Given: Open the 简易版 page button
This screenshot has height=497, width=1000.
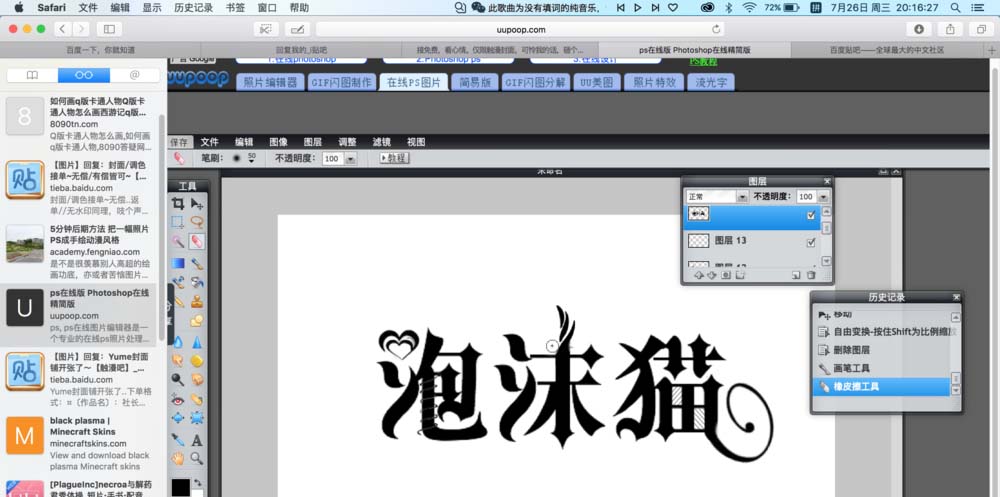Looking at the screenshot, I should tap(474, 82).
